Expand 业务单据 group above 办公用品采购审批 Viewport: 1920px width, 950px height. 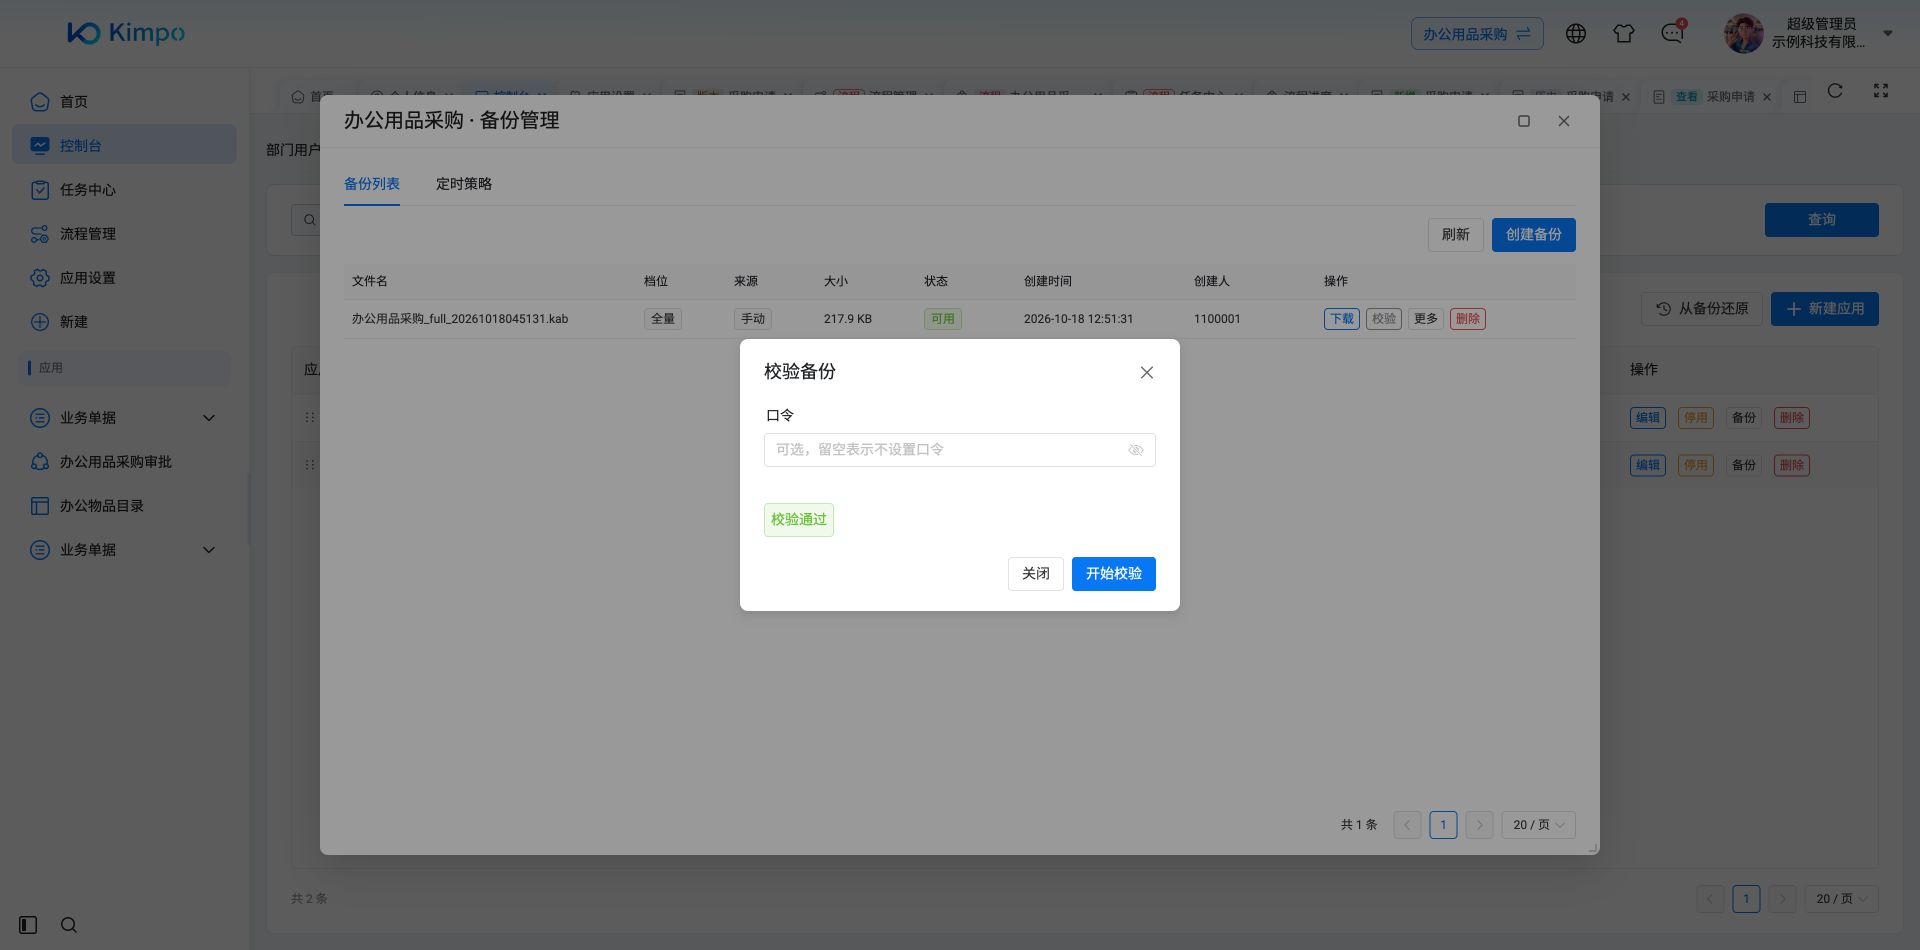(124, 418)
